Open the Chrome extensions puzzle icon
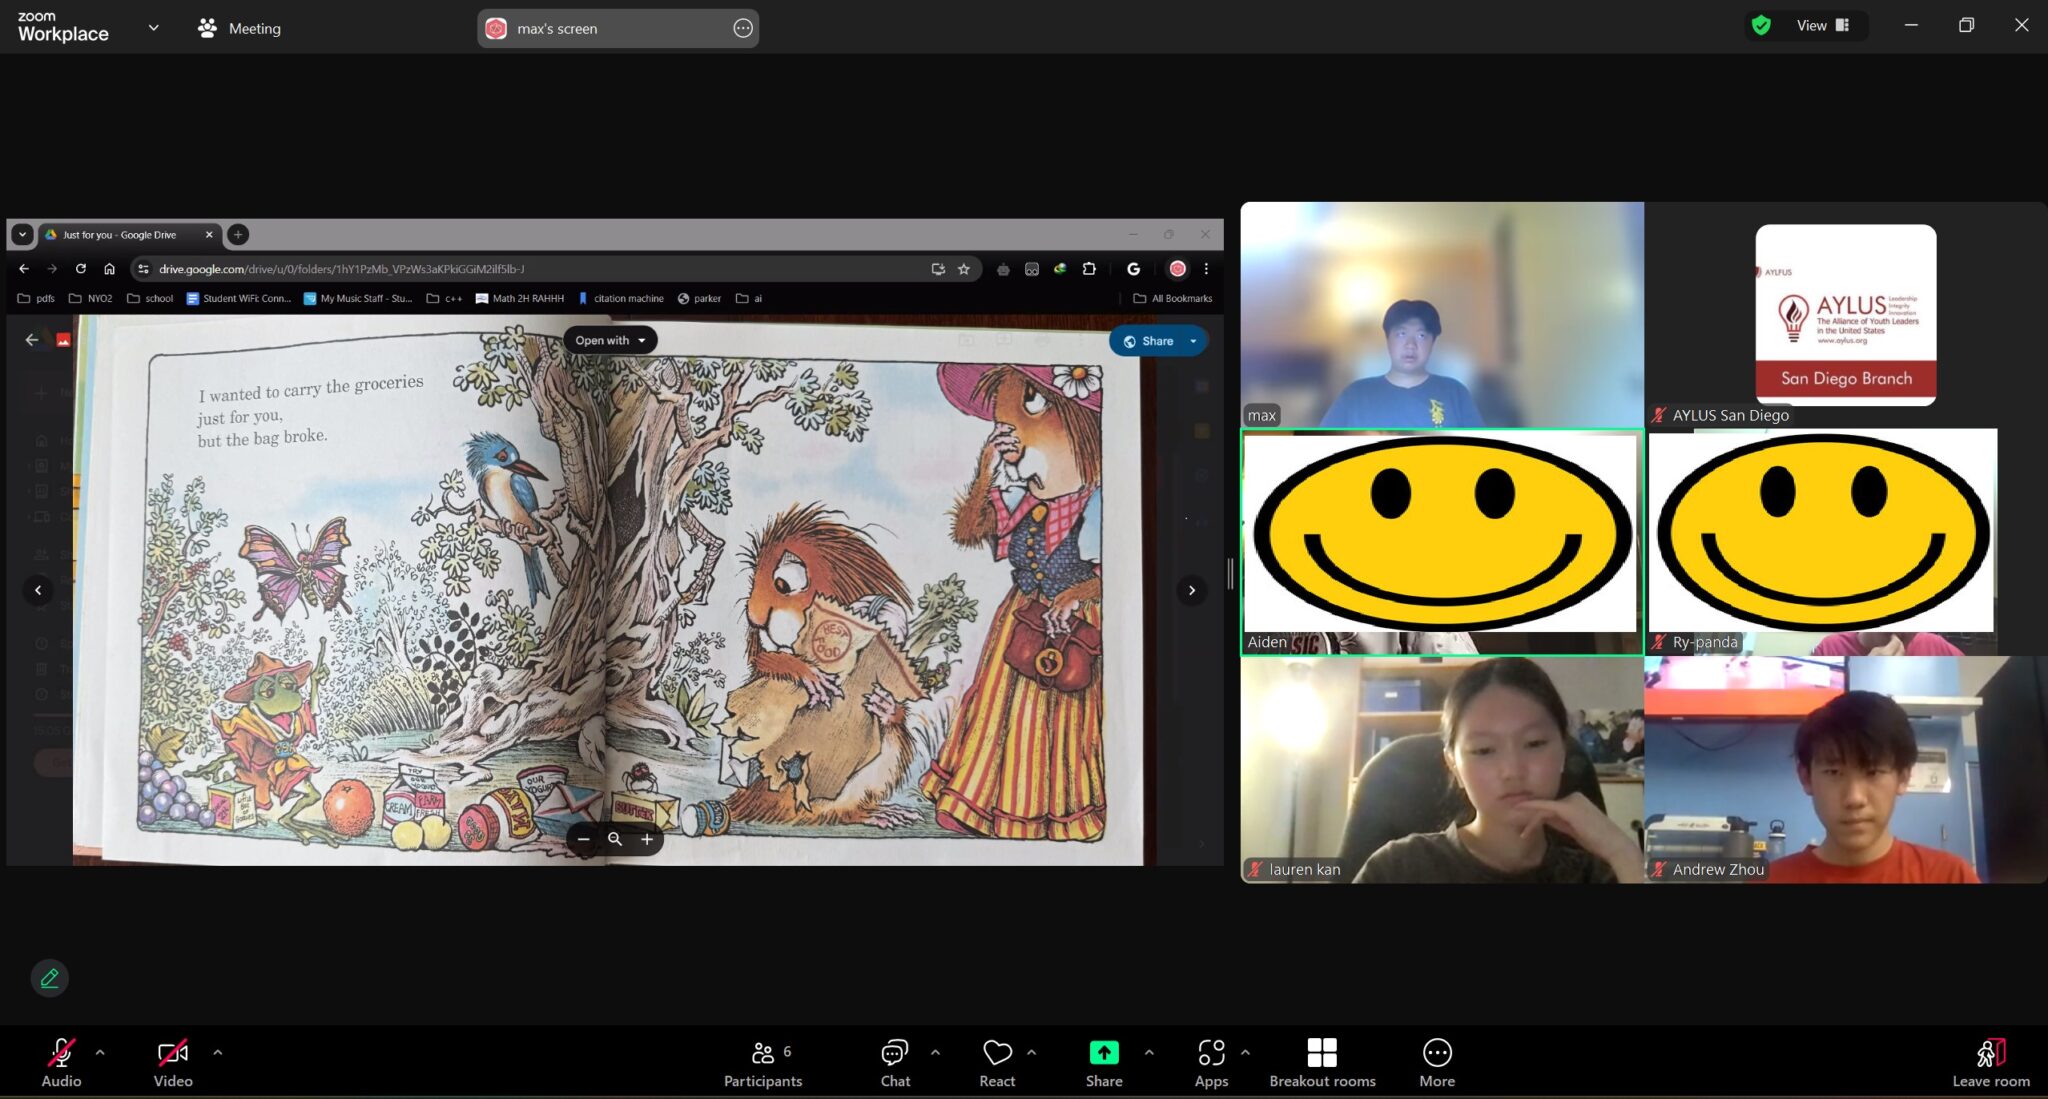The width and height of the screenshot is (2048, 1099). 1089,268
